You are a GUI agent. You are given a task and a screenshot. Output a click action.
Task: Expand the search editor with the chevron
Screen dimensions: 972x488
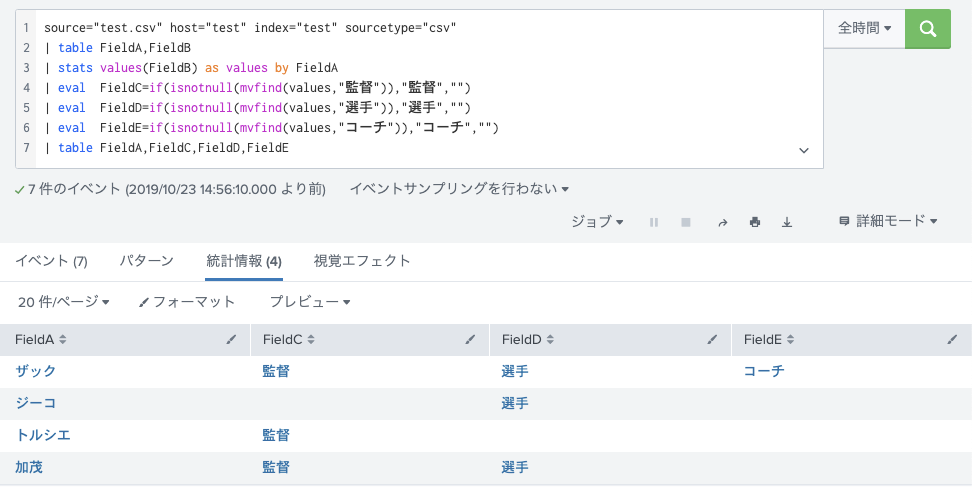click(x=804, y=150)
